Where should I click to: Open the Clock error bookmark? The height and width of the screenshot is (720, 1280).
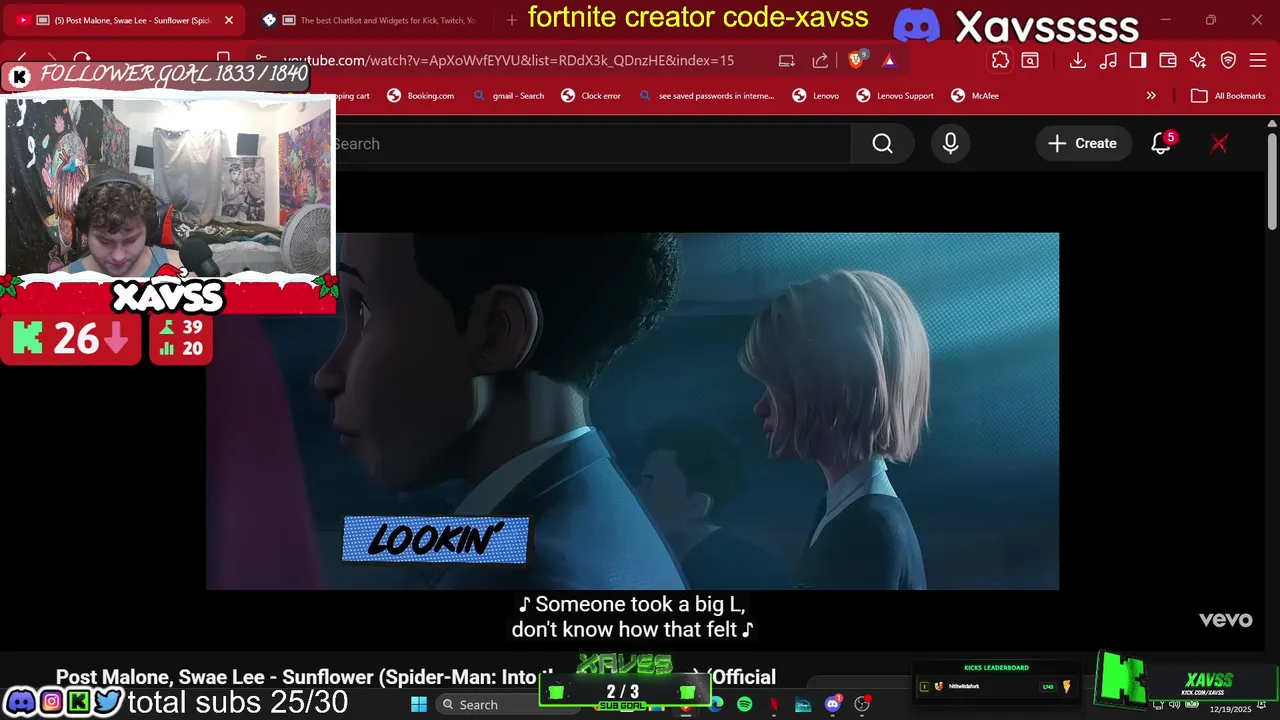click(x=591, y=96)
